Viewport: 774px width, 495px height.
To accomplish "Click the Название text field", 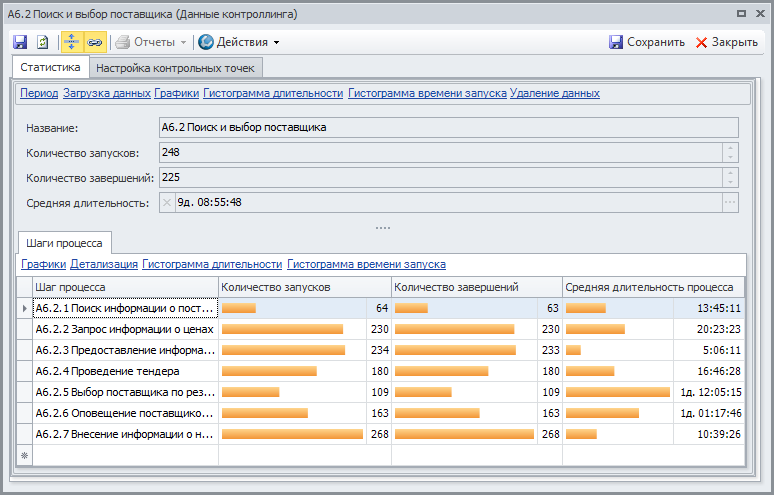I will [448, 127].
